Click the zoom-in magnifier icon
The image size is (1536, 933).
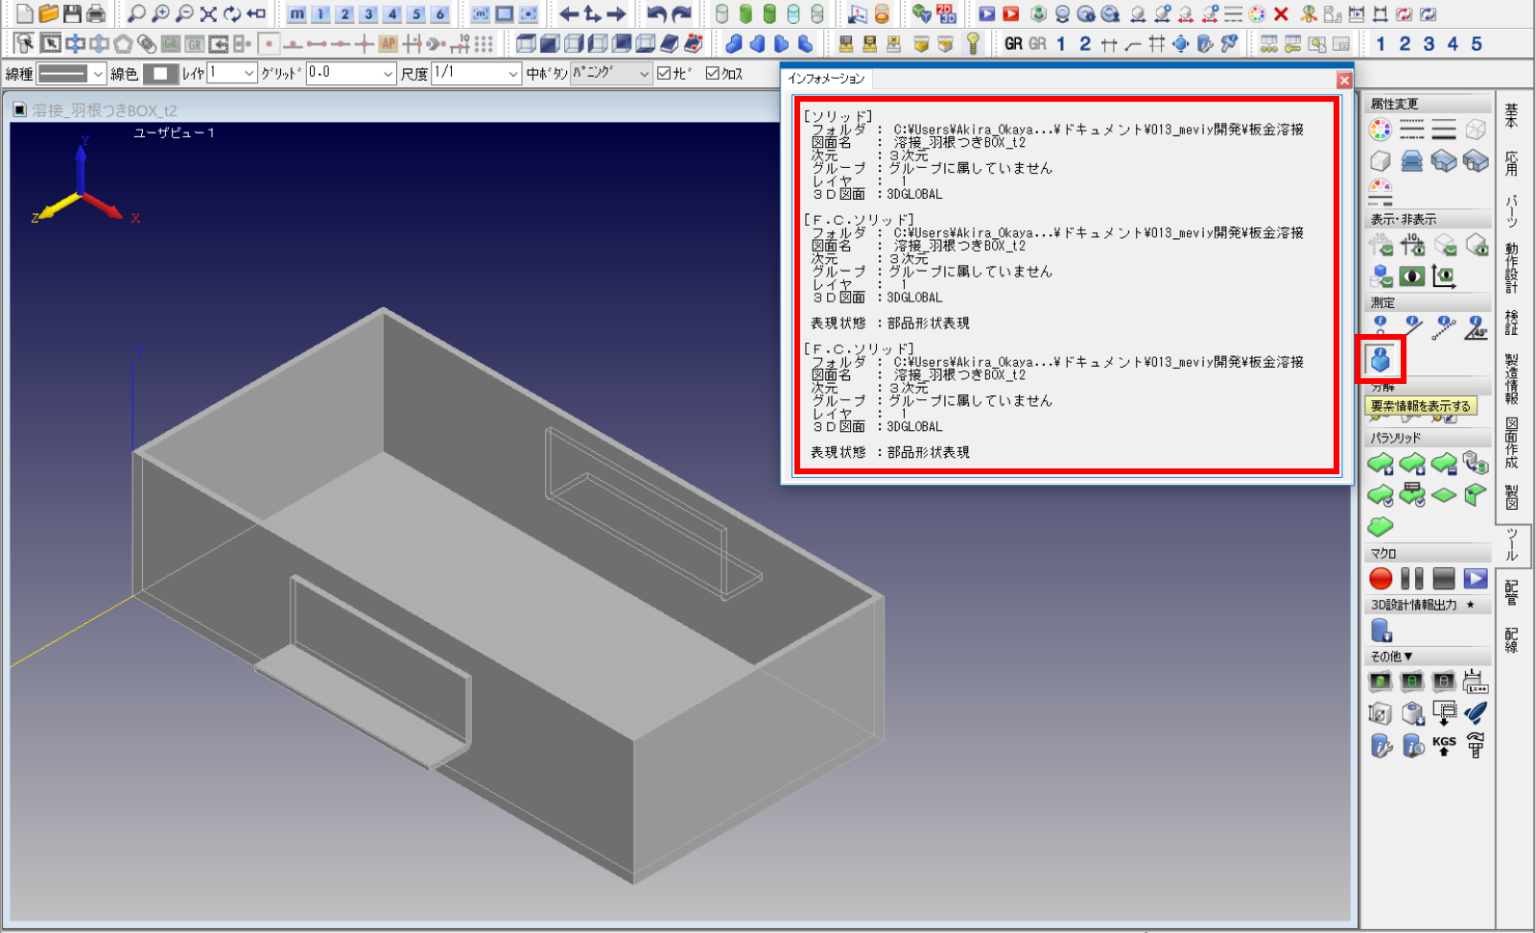point(160,14)
